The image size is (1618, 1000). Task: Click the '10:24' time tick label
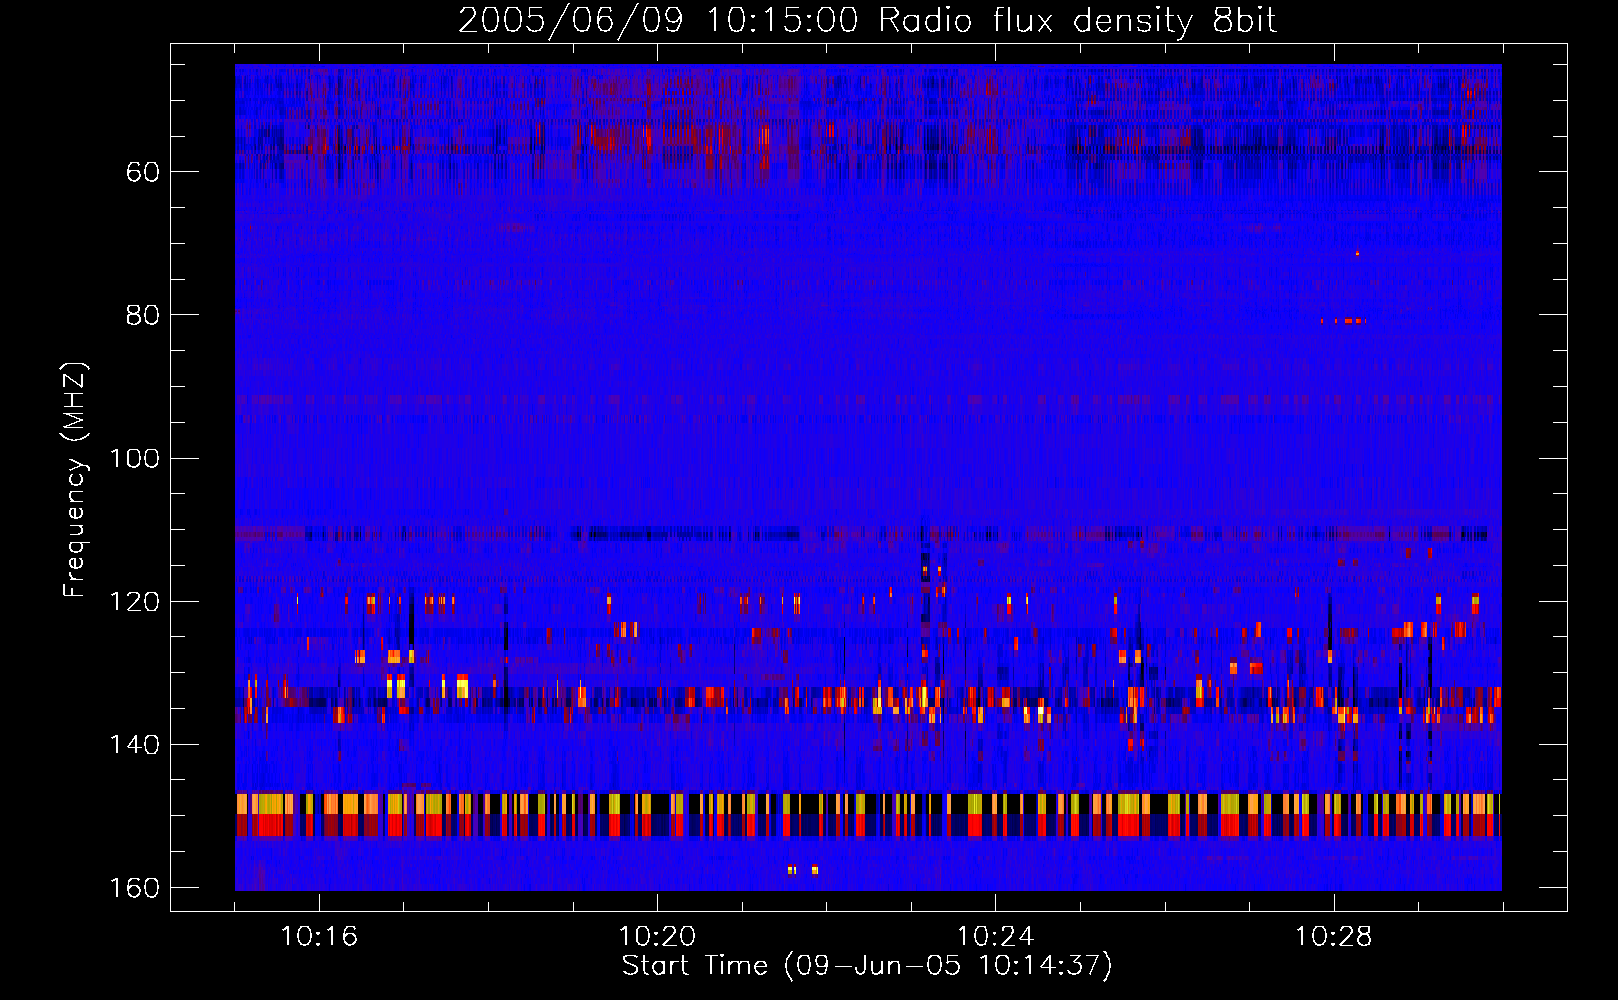click(x=995, y=937)
